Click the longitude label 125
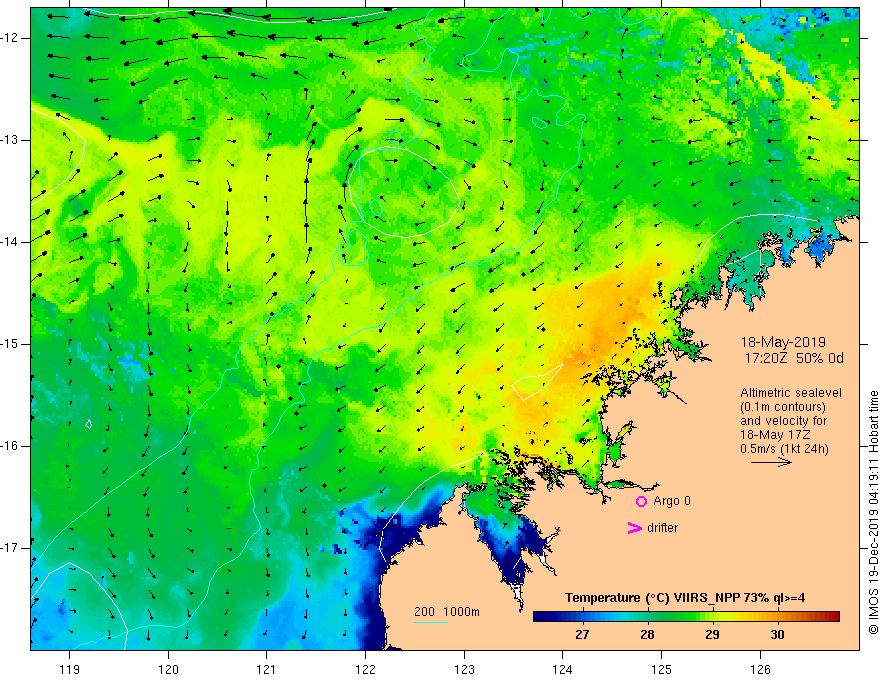The width and height of the screenshot is (880, 680). [661, 669]
